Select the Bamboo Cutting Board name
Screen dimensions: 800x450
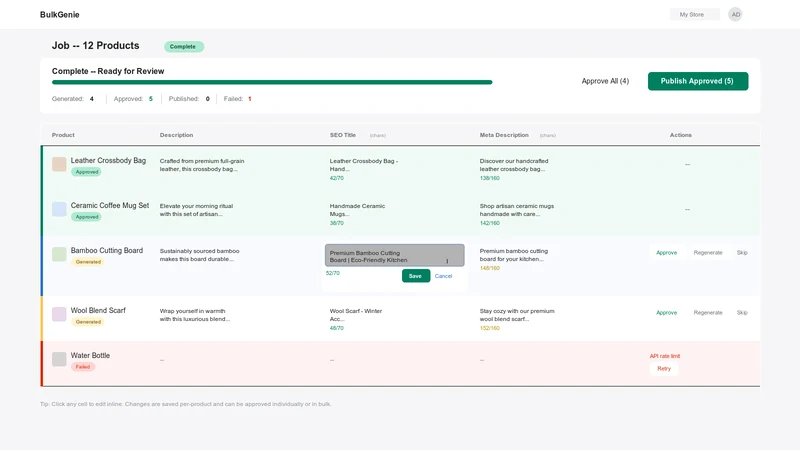click(107, 250)
